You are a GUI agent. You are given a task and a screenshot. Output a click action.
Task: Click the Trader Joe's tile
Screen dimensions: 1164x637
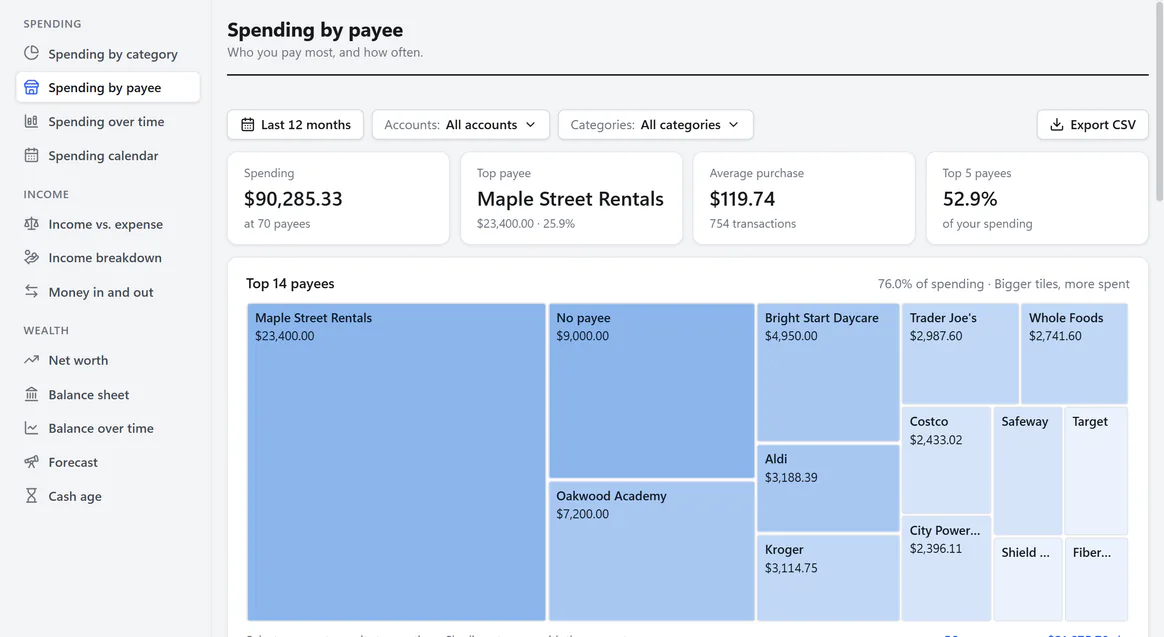coord(960,353)
